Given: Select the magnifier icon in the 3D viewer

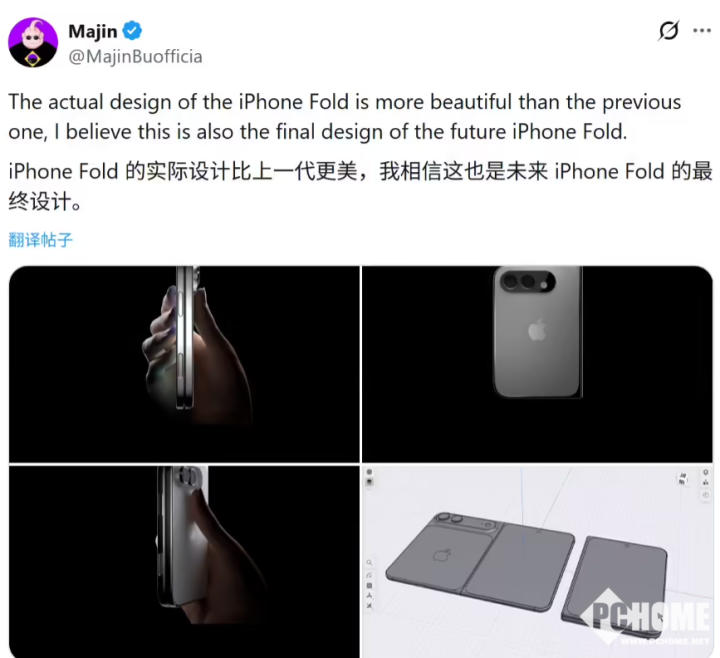Looking at the screenshot, I should pos(369,562).
